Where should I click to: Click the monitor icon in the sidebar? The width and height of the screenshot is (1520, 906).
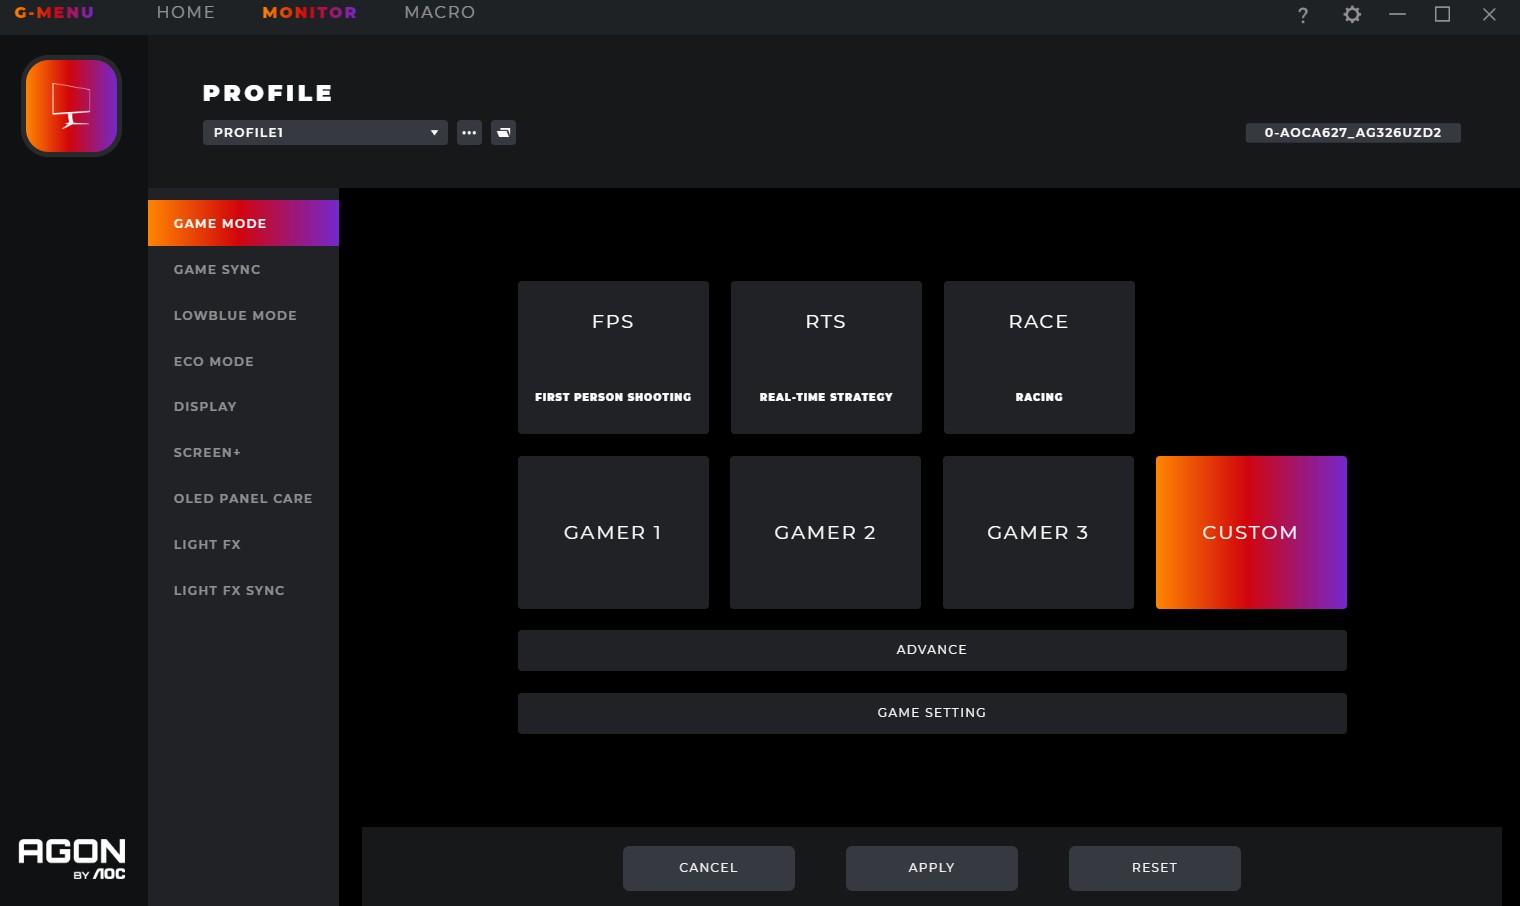coord(72,106)
